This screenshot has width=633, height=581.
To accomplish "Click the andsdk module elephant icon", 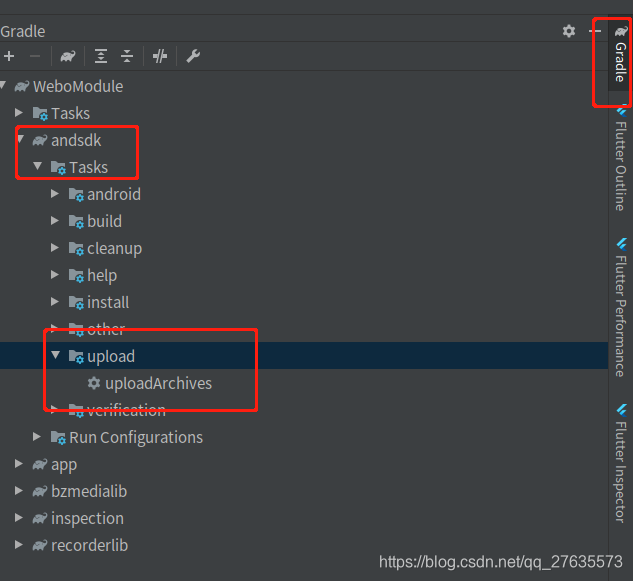I will click(40, 140).
